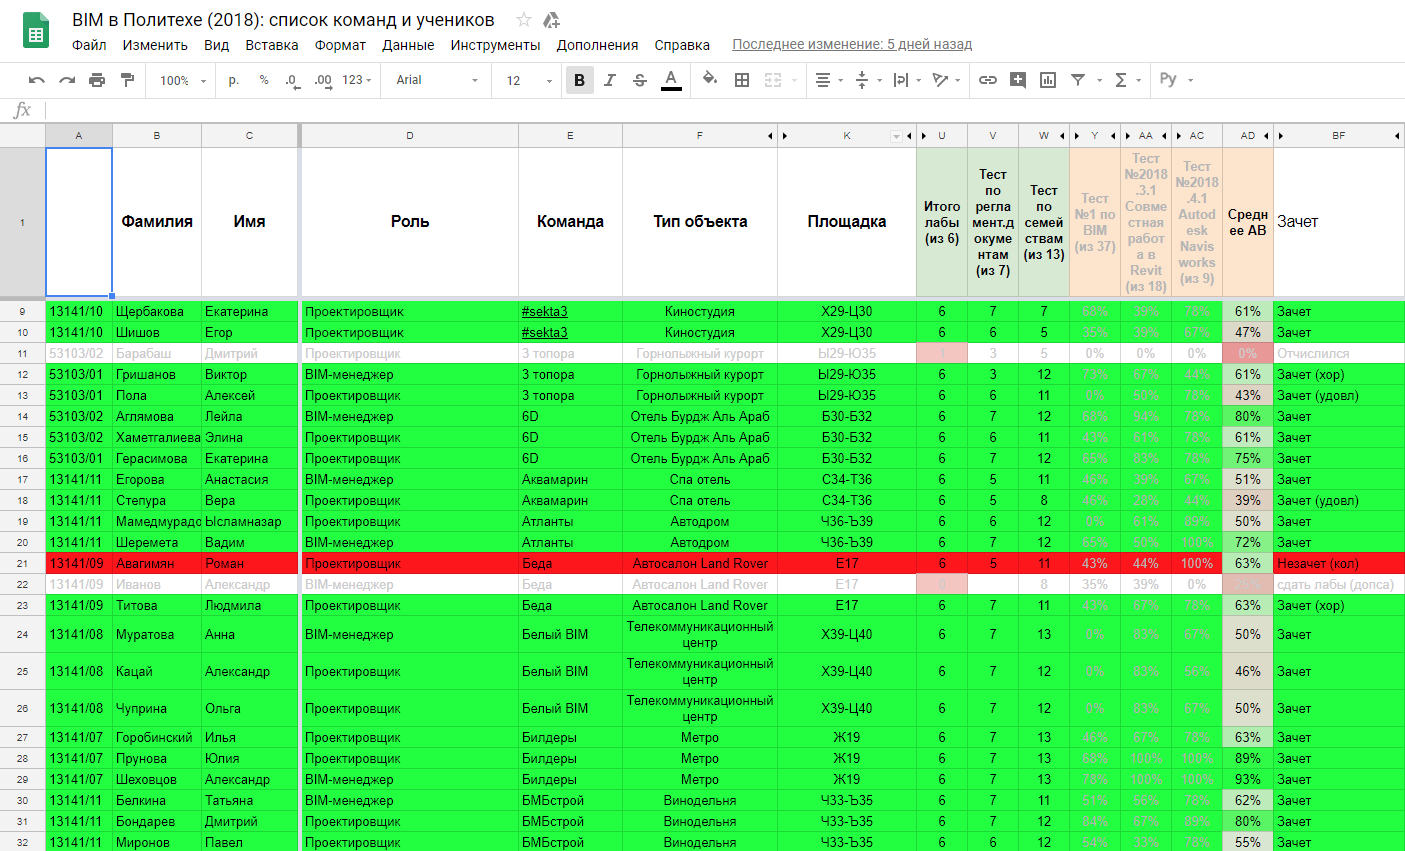Image resolution: width=1405 pixels, height=851 pixels.
Task: Click the insert link icon
Action: click(x=987, y=80)
